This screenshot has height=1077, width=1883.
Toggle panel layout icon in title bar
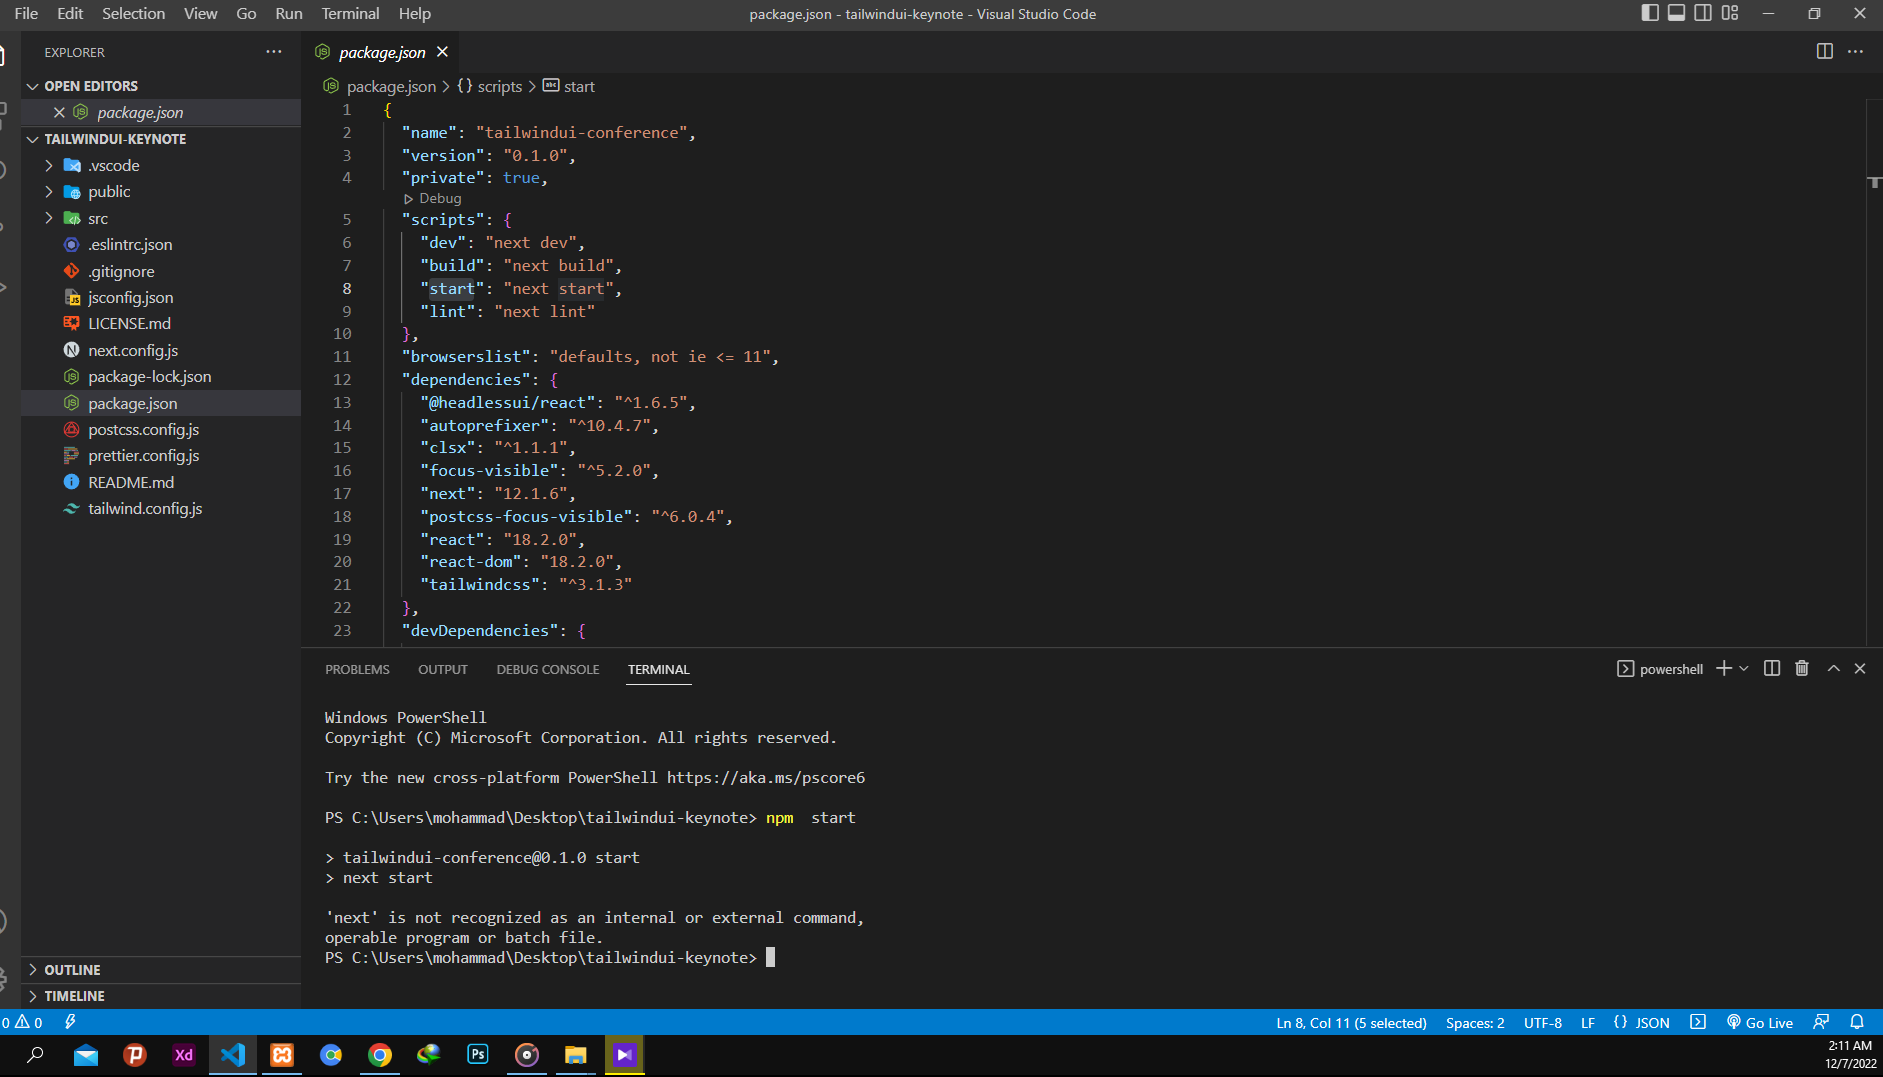tap(1677, 13)
